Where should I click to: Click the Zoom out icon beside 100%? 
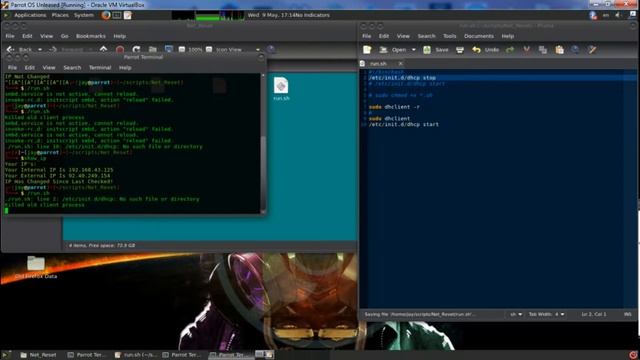click(182, 49)
